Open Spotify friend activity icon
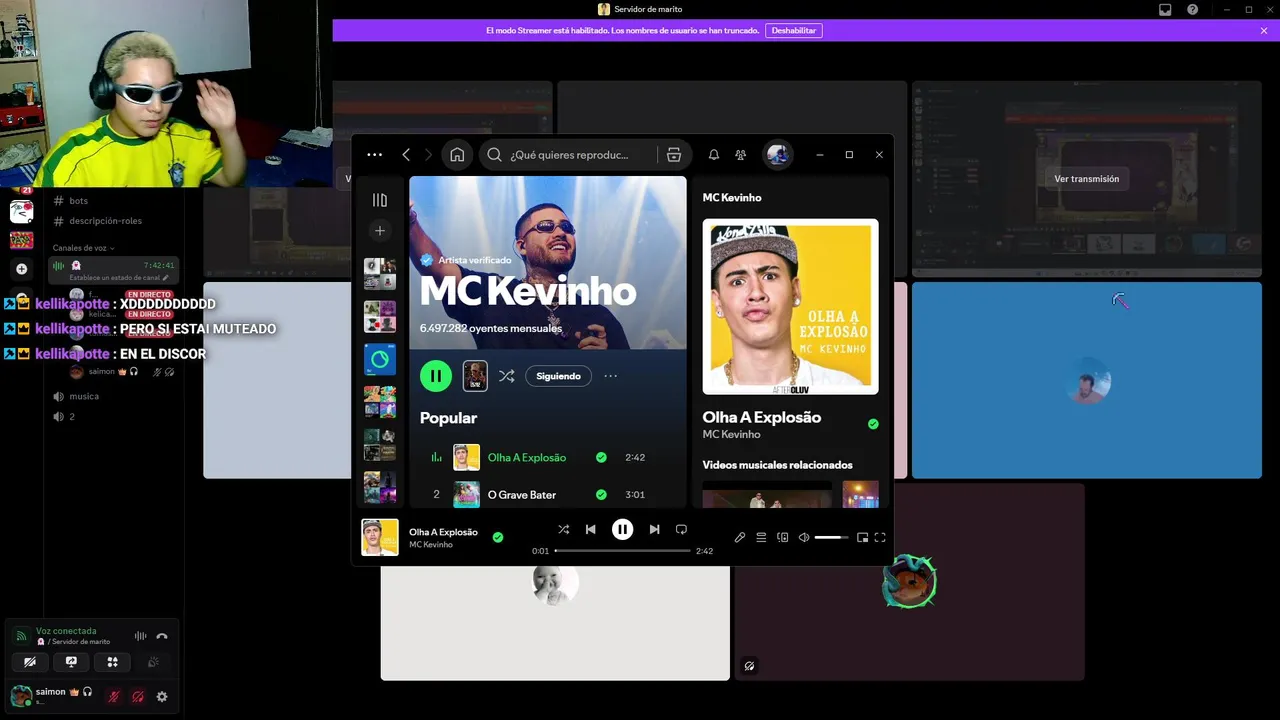This screenshot has width=1280, height=720. point(741,155)
